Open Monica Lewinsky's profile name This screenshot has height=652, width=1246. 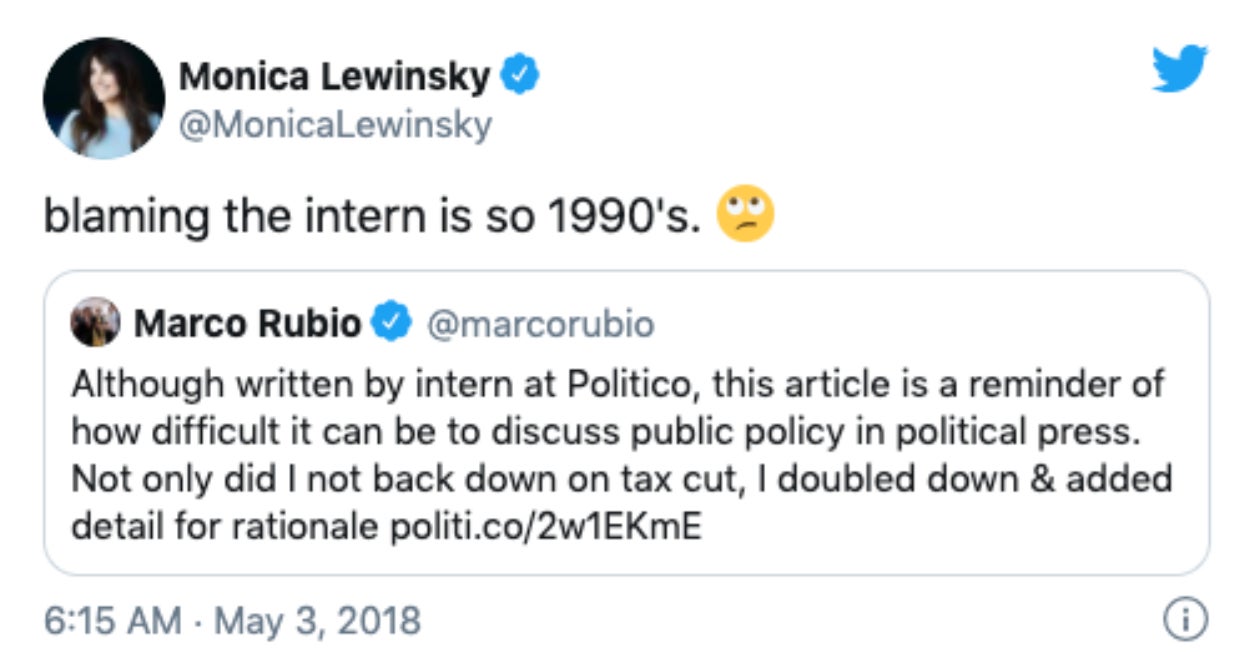335,71
